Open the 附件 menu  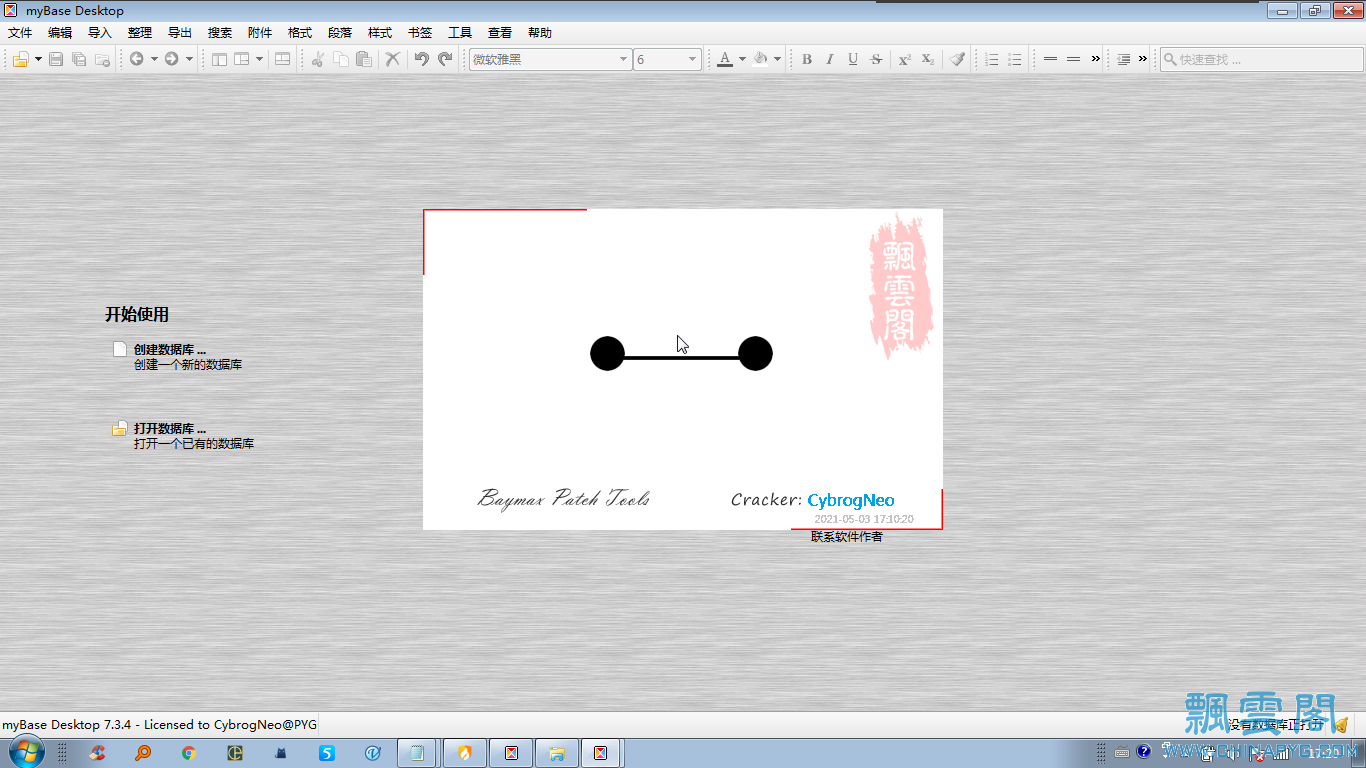(260, 33)
